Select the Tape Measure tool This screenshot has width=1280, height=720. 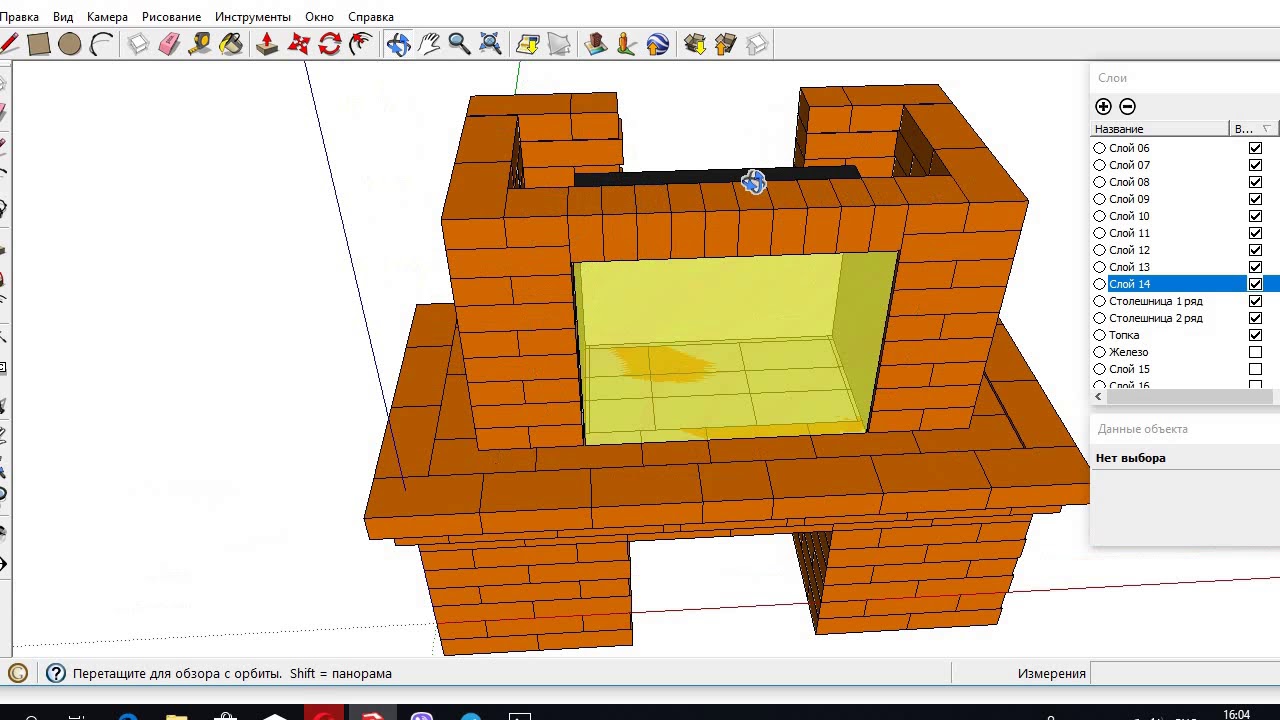(200, 44)
